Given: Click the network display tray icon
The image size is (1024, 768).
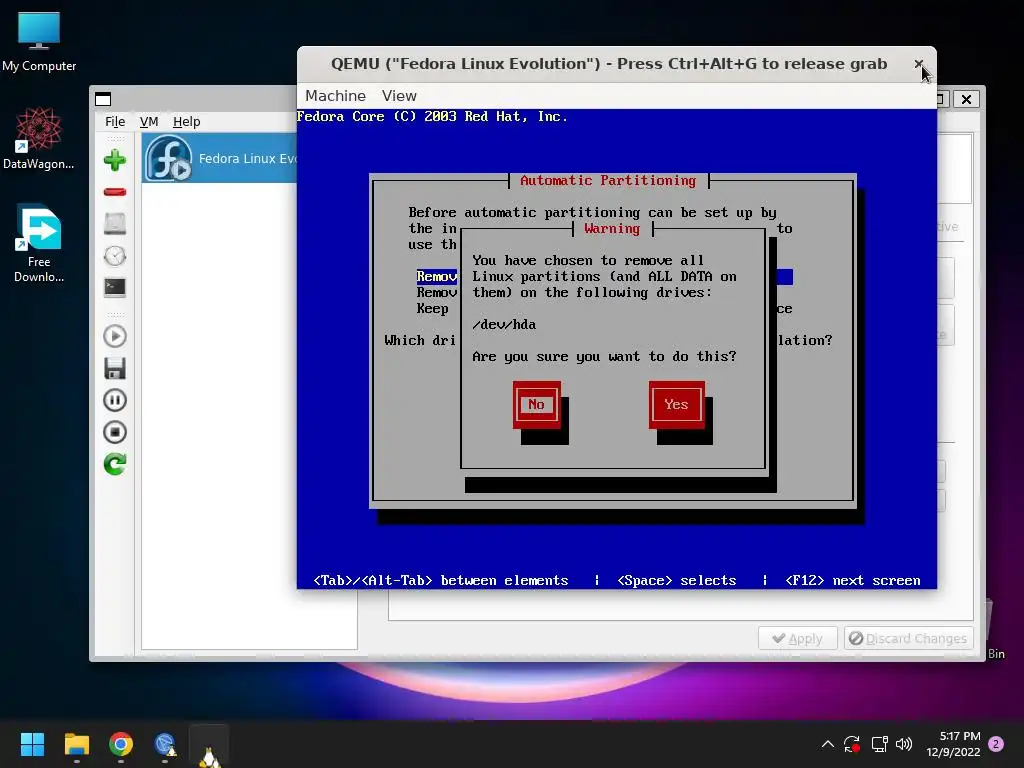Looking at the screenshot, I should click(x=879, y=744).
